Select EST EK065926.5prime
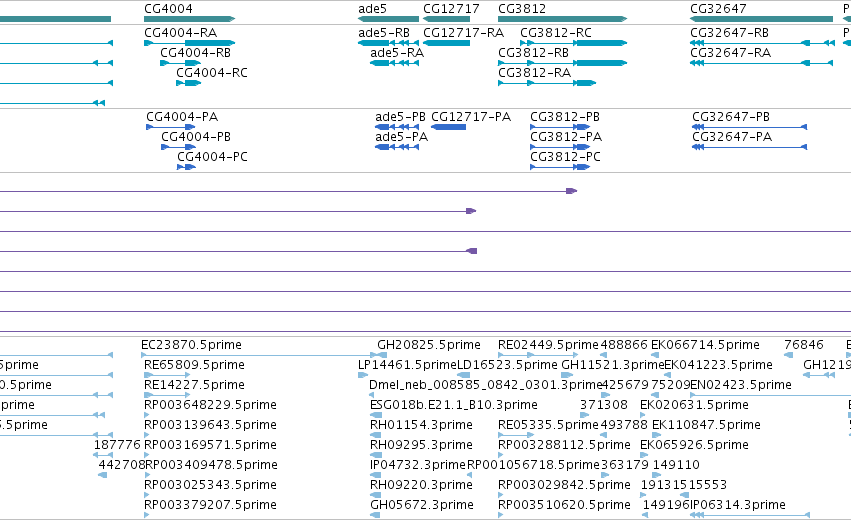851x520 pixels. [x=694, y=445]
